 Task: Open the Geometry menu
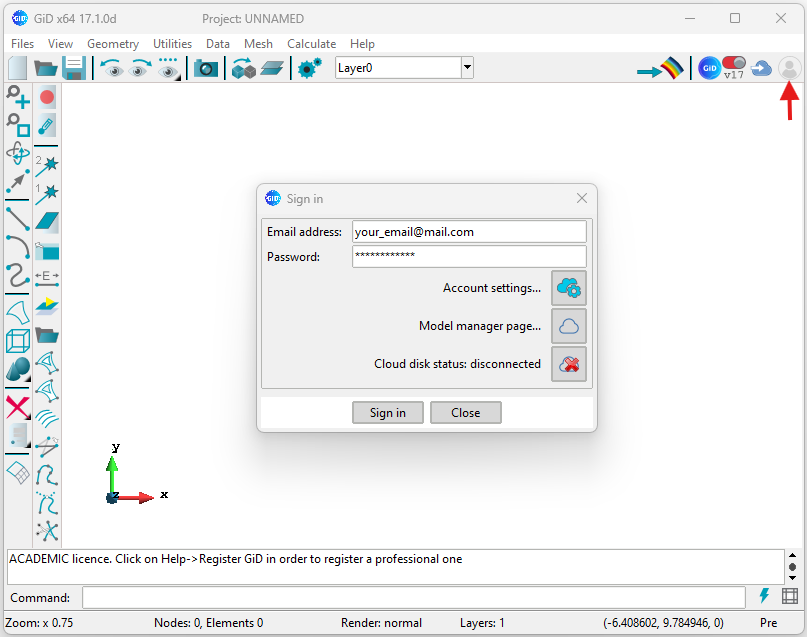113,44
